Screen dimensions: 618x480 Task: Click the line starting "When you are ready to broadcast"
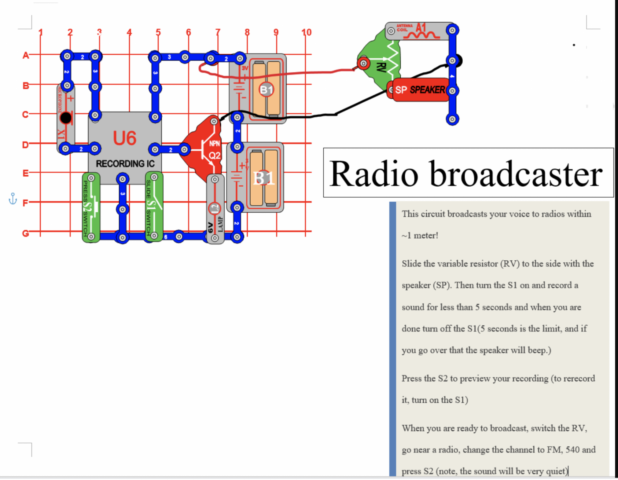click(x=494, y=428)
